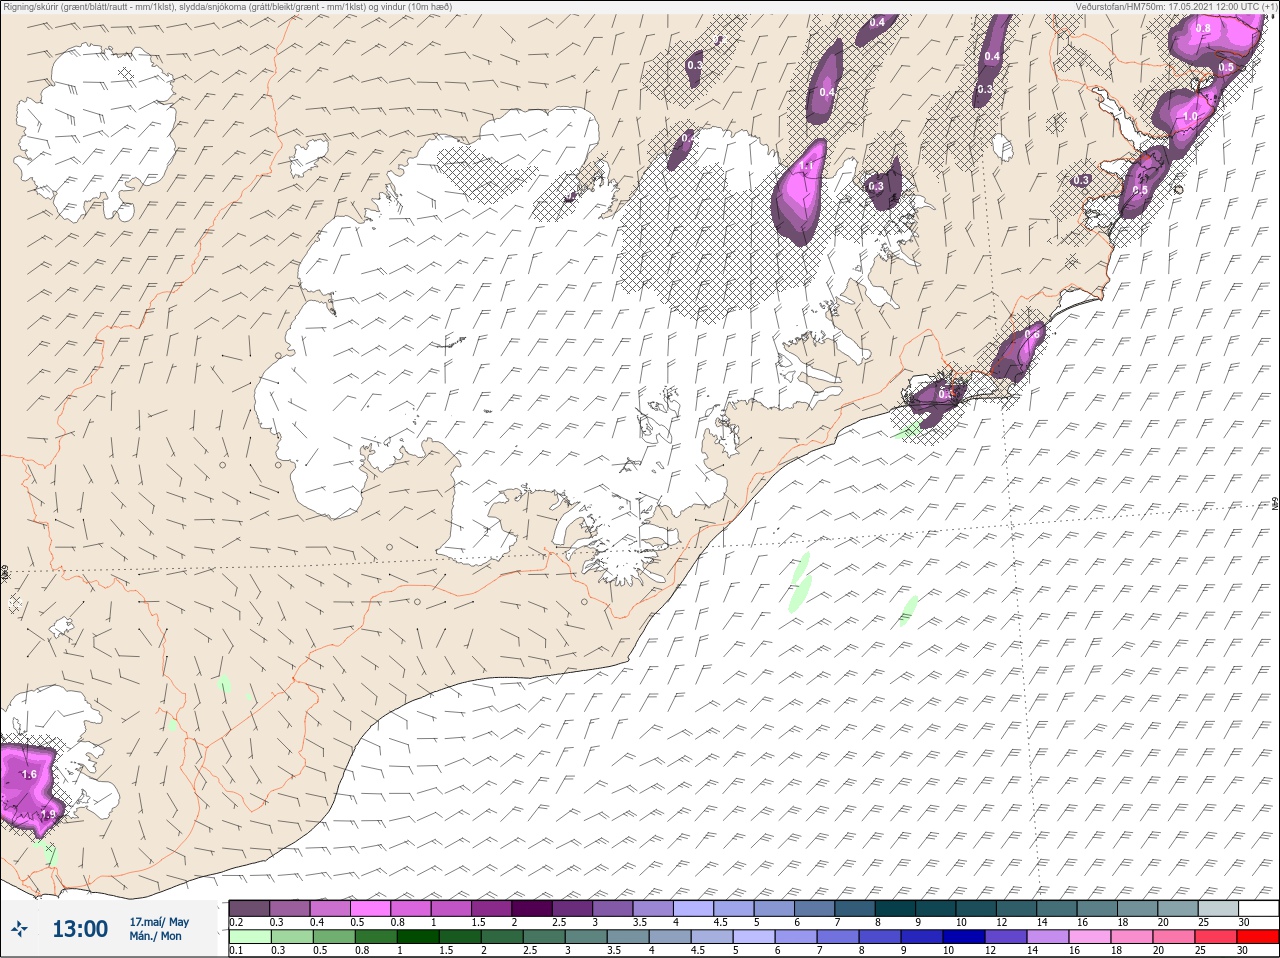Image resolution: width=1280 pixels, height=958 pixels.
Task: Select the pale green 0.1 swatch on rain scale
Action: [250, 937]
